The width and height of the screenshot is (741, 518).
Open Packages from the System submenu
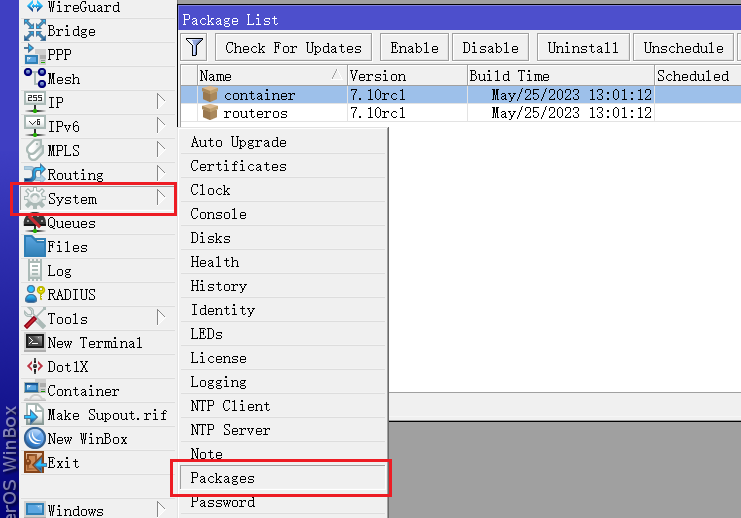point(223,478)
